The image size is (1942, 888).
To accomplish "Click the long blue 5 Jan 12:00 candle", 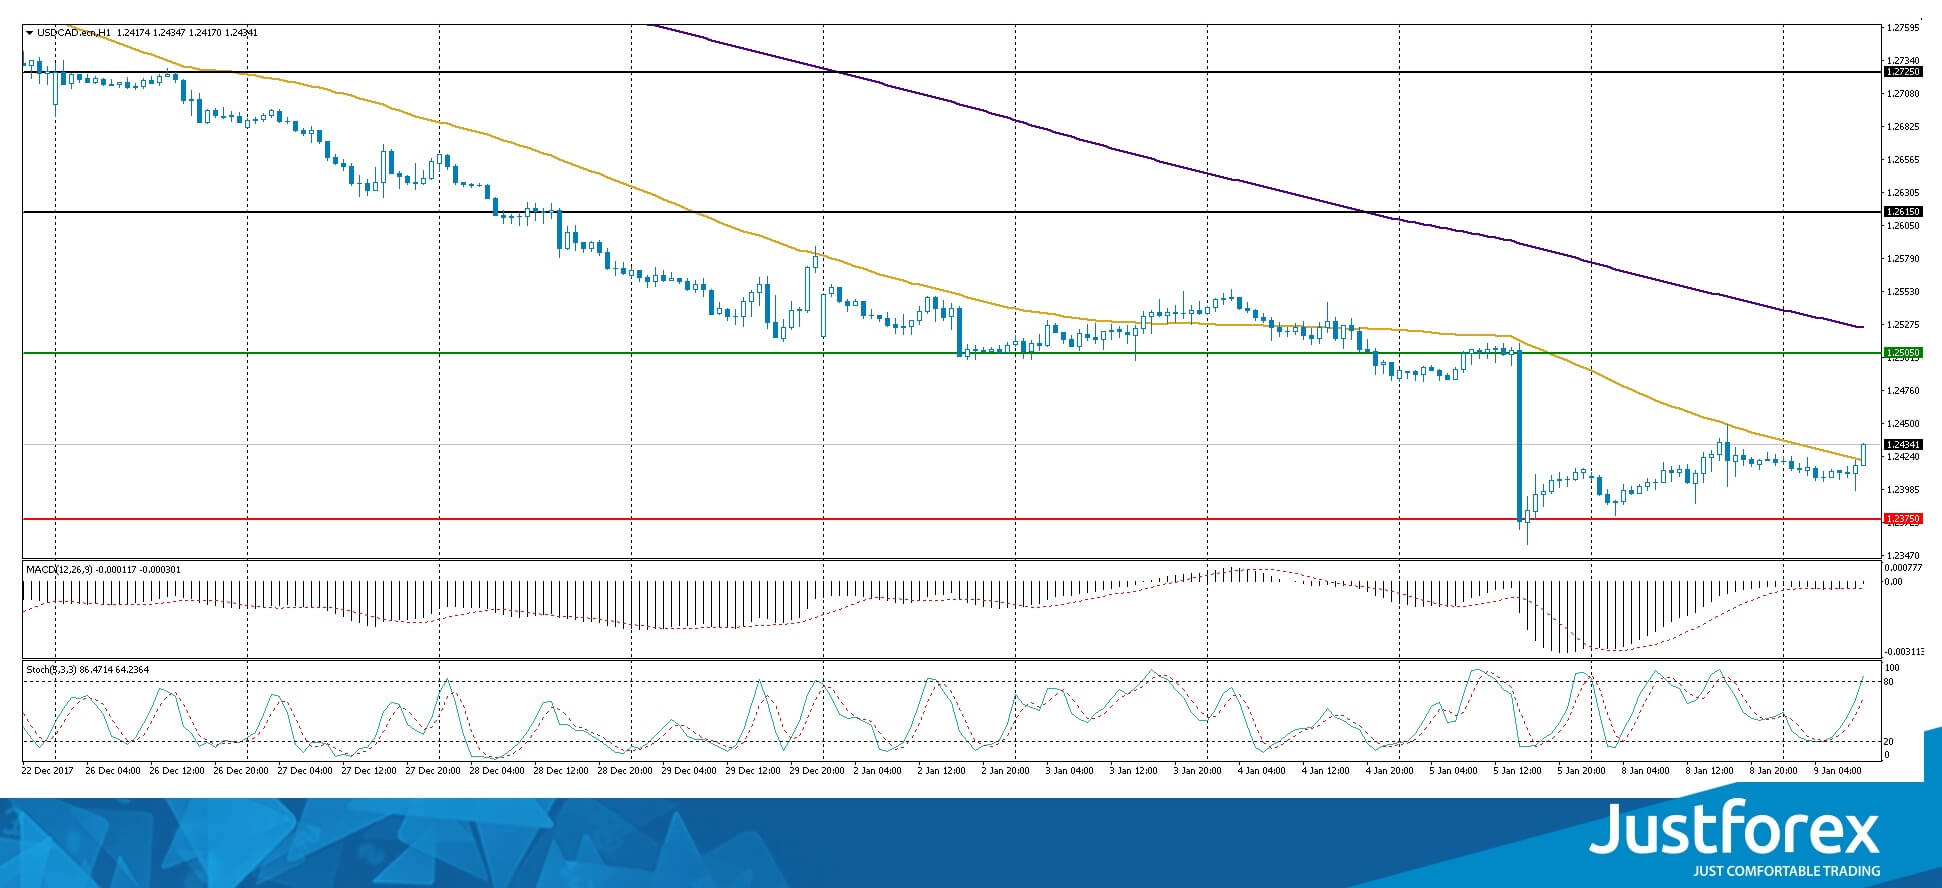I will [1520, 435].
